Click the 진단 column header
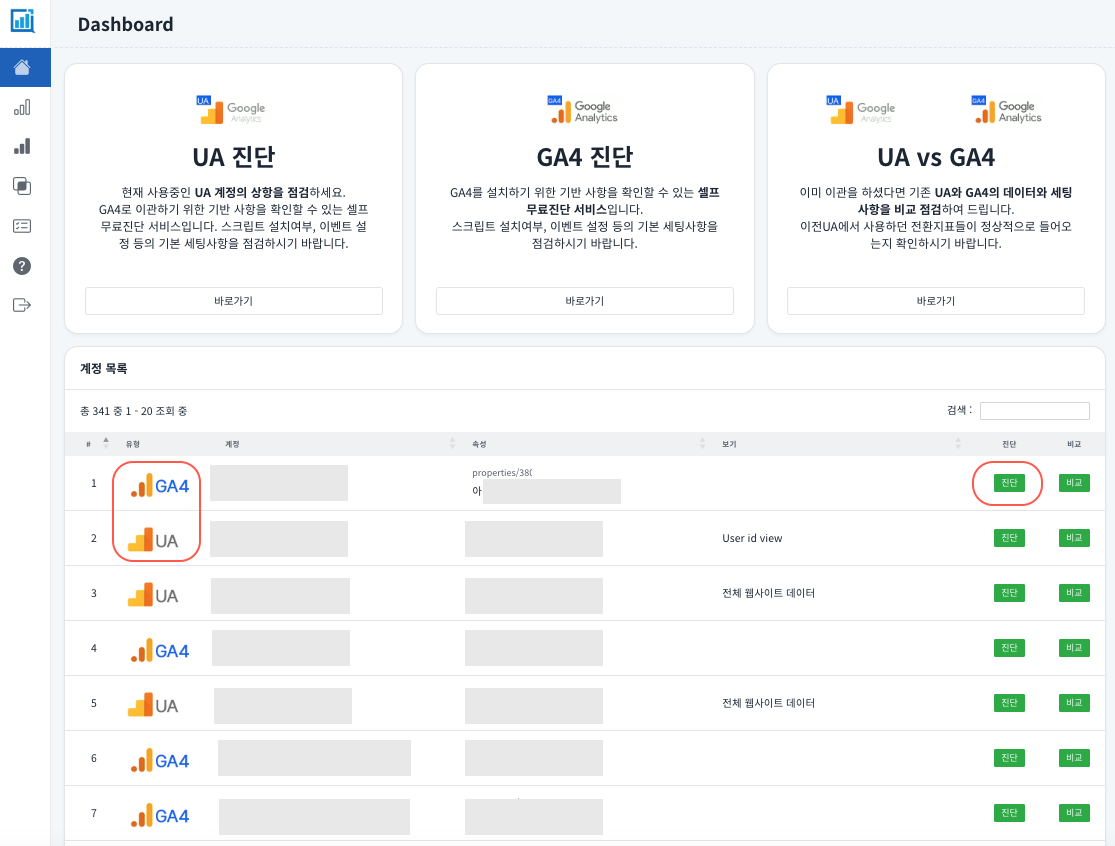Screen dimensions: 1115x846 tap(1009, 444)
